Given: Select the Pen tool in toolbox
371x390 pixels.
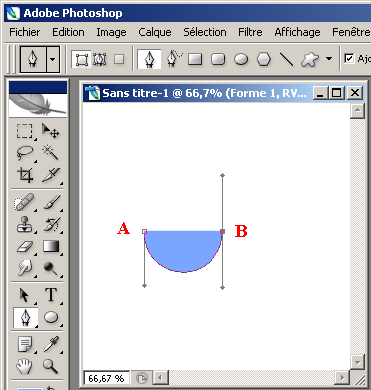Looking at the screenshot, I should (25, 317).
